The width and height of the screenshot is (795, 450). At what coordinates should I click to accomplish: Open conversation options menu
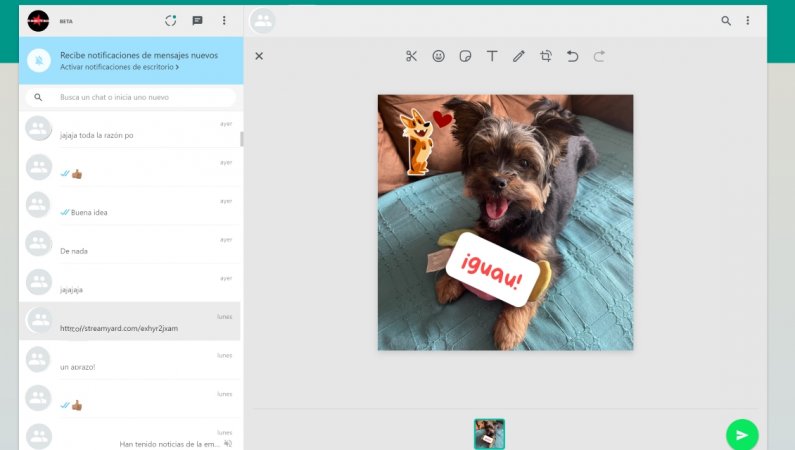[747, 20]
